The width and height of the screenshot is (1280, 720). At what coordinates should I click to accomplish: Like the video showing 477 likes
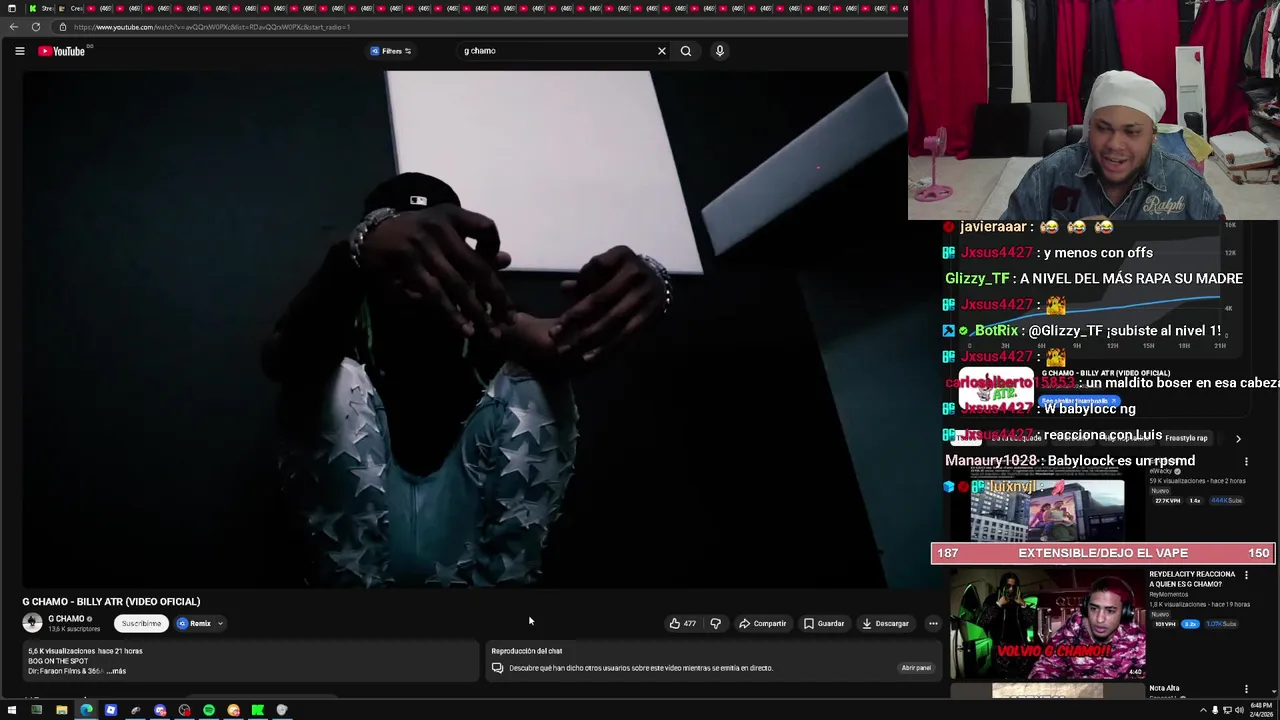(683, 623)
